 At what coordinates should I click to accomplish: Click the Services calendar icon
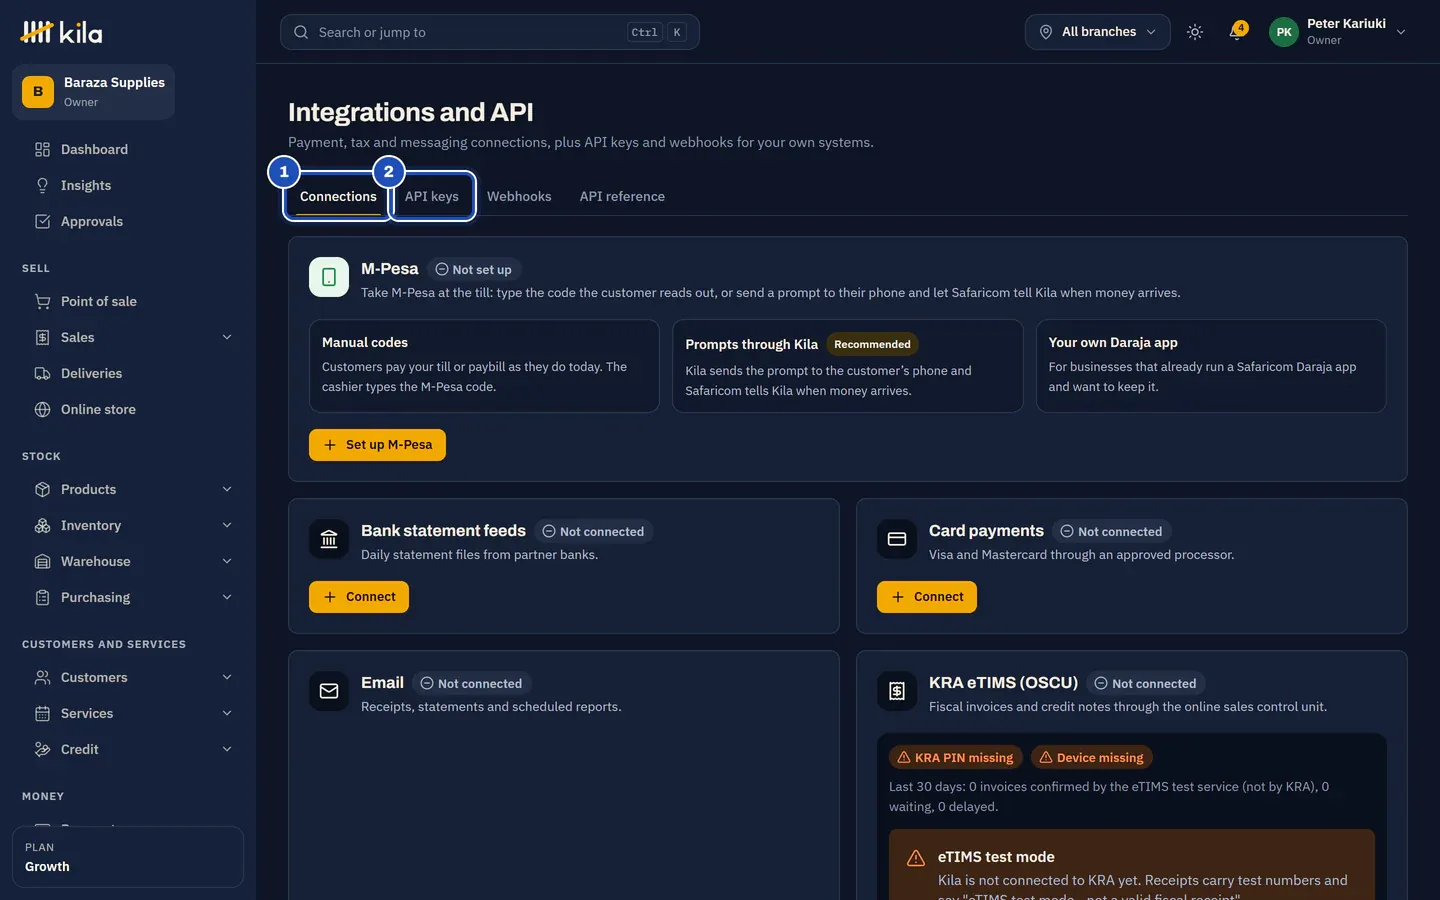pos(42,713)
